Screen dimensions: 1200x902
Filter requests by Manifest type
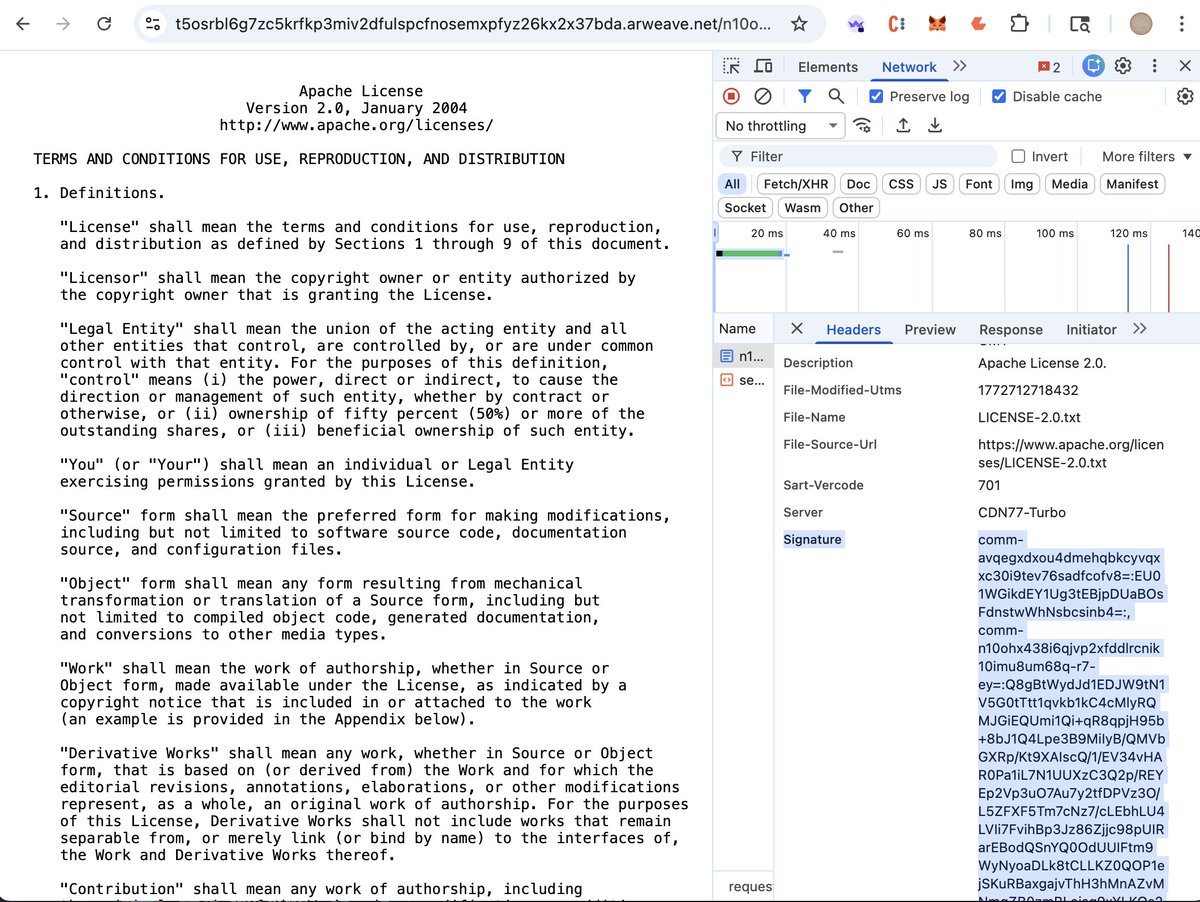point(1133,184)
